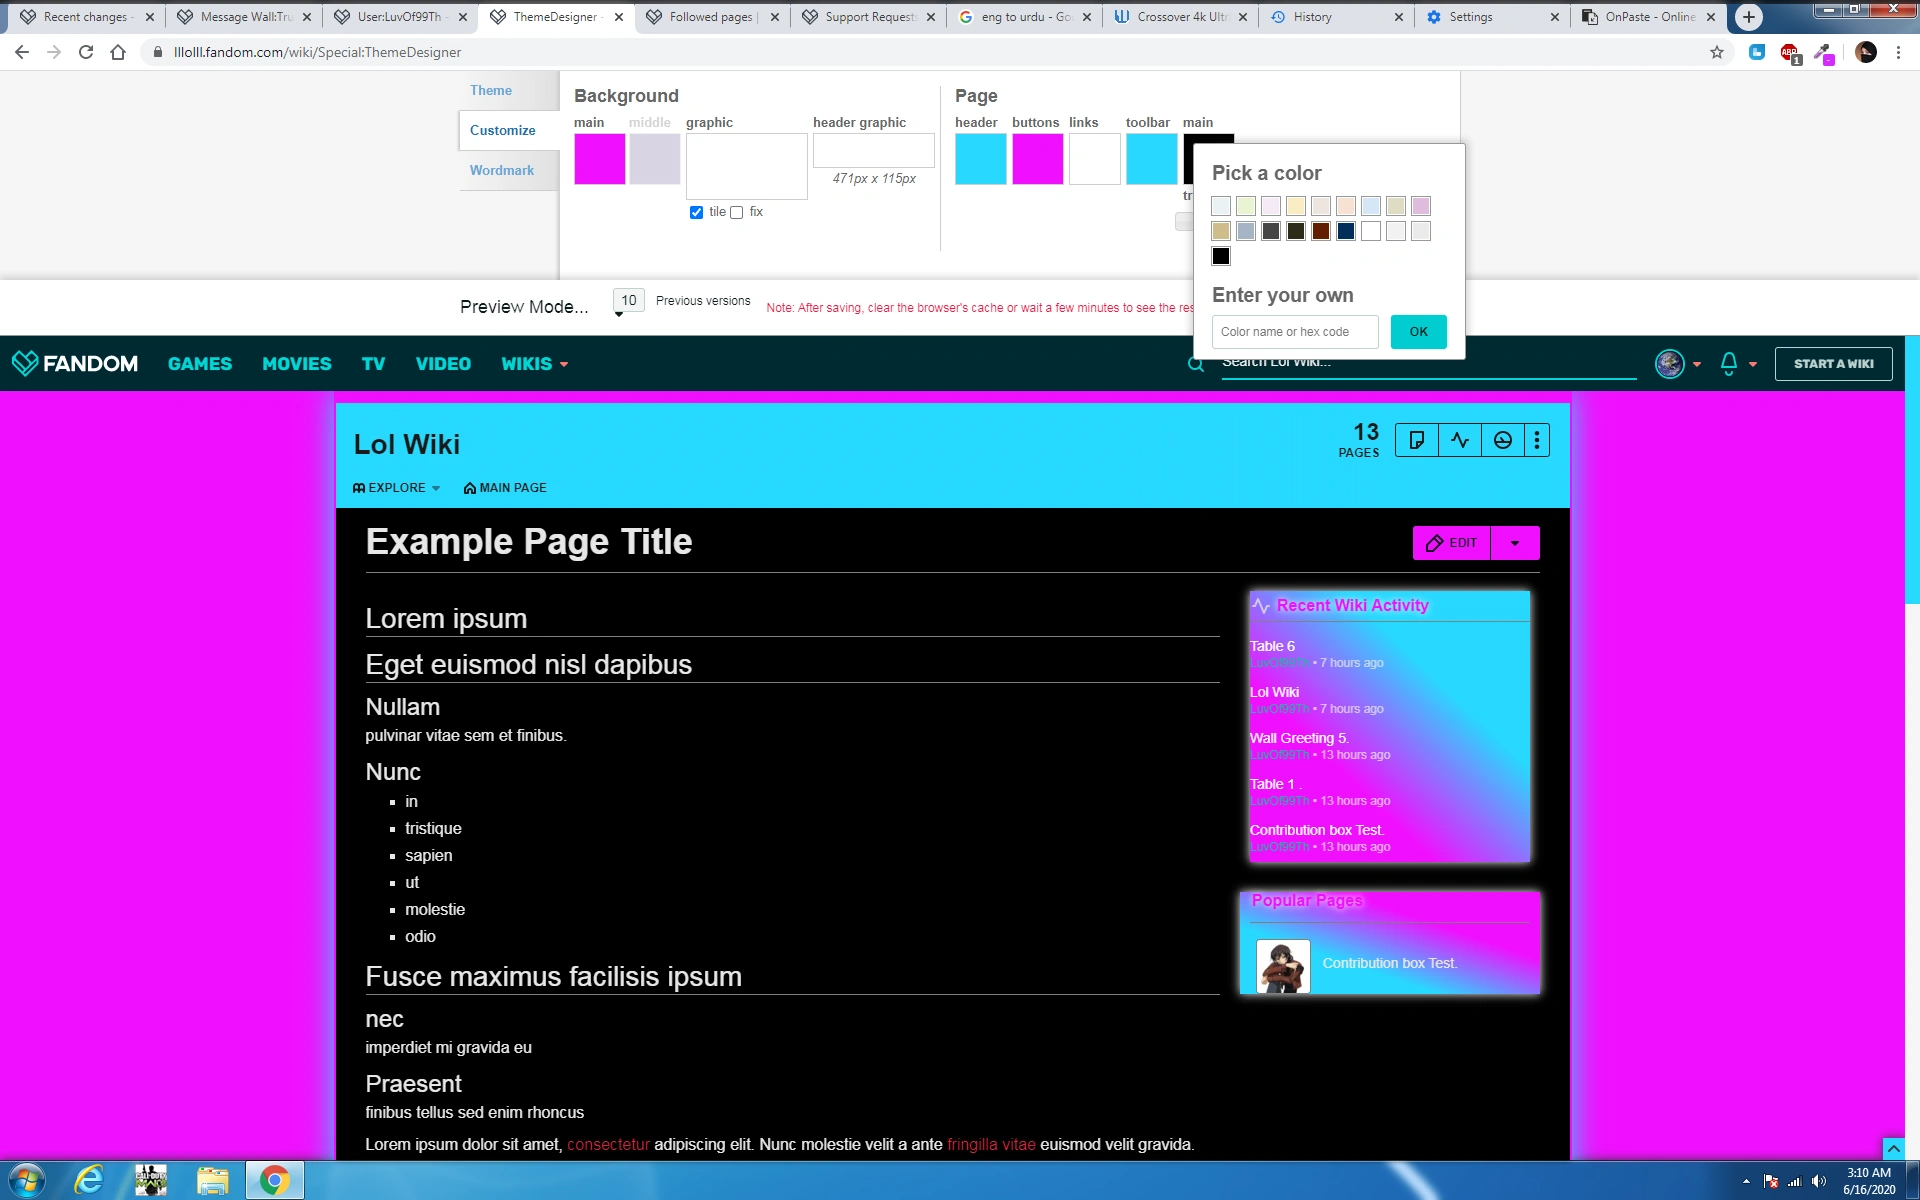This screenshot has width=1920, height=1200.
Task: Enable the fix checkbox for background graphic
Action: [x=737, y=212]
